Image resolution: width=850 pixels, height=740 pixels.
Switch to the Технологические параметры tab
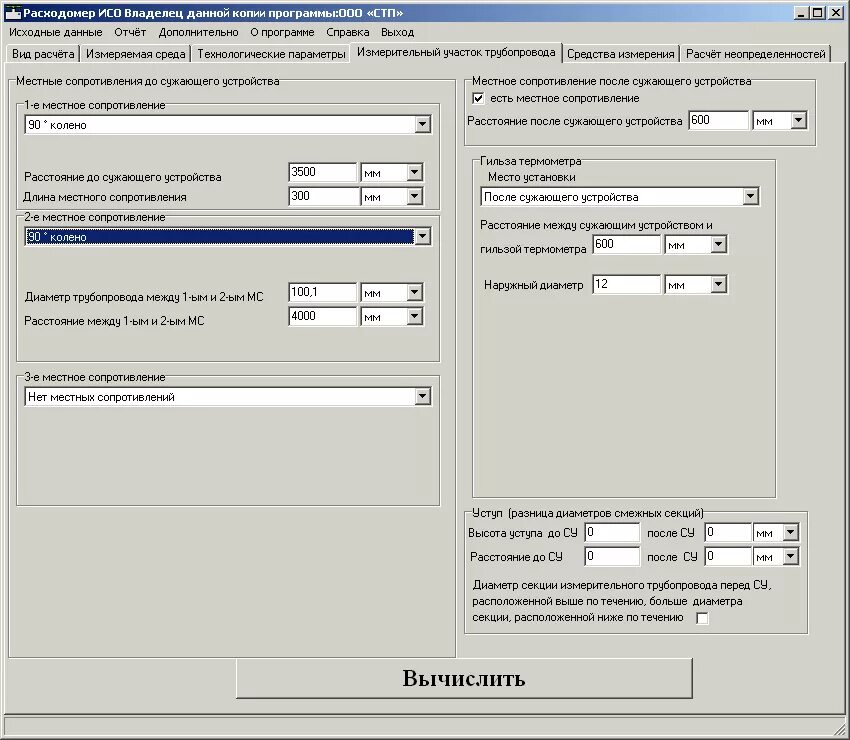[271, 54]
